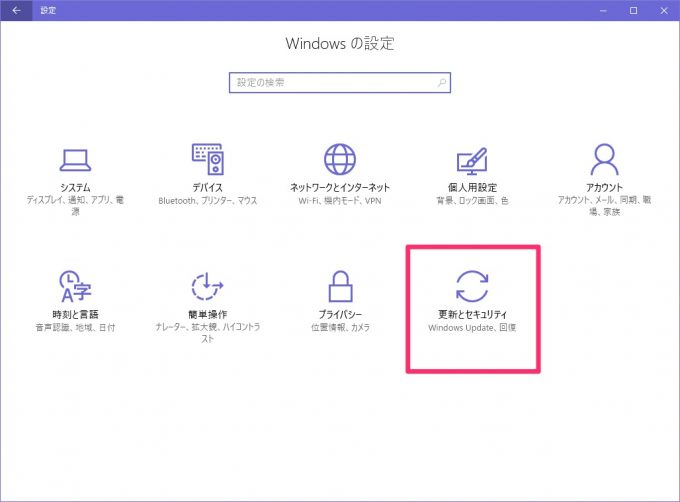
Task: Close the 設定 window
Action: pyautogui.click(x=664, y=10)
